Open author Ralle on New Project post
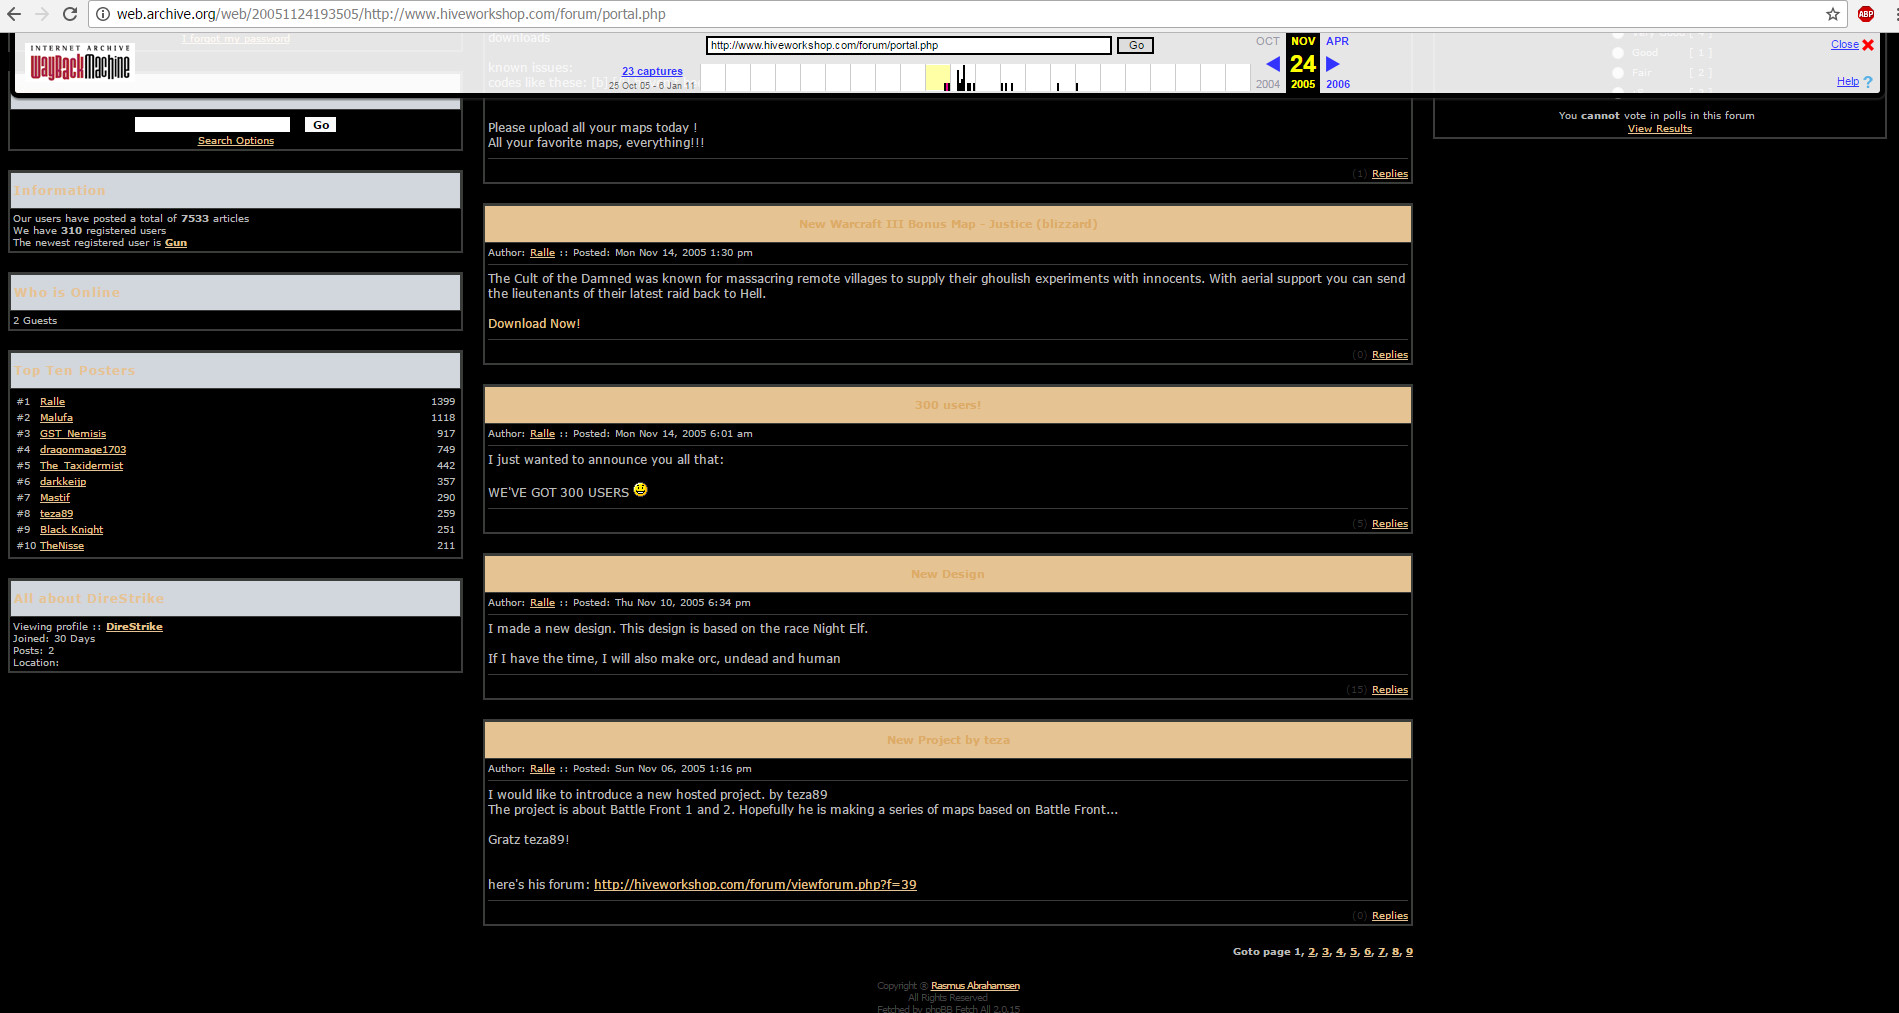This screenshot has width=1899, height=1013. click(x=542, y=769)
